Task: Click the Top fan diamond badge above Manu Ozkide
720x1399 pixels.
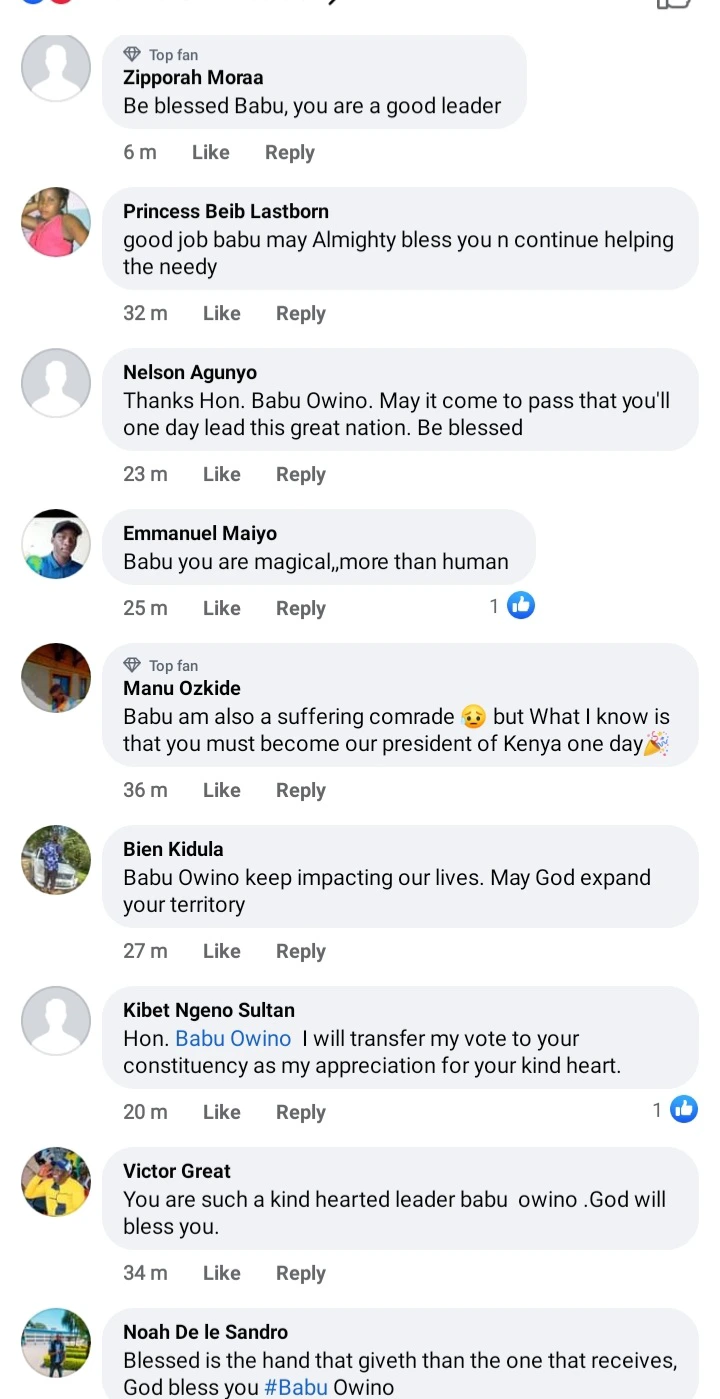Action: click(132, 665)
